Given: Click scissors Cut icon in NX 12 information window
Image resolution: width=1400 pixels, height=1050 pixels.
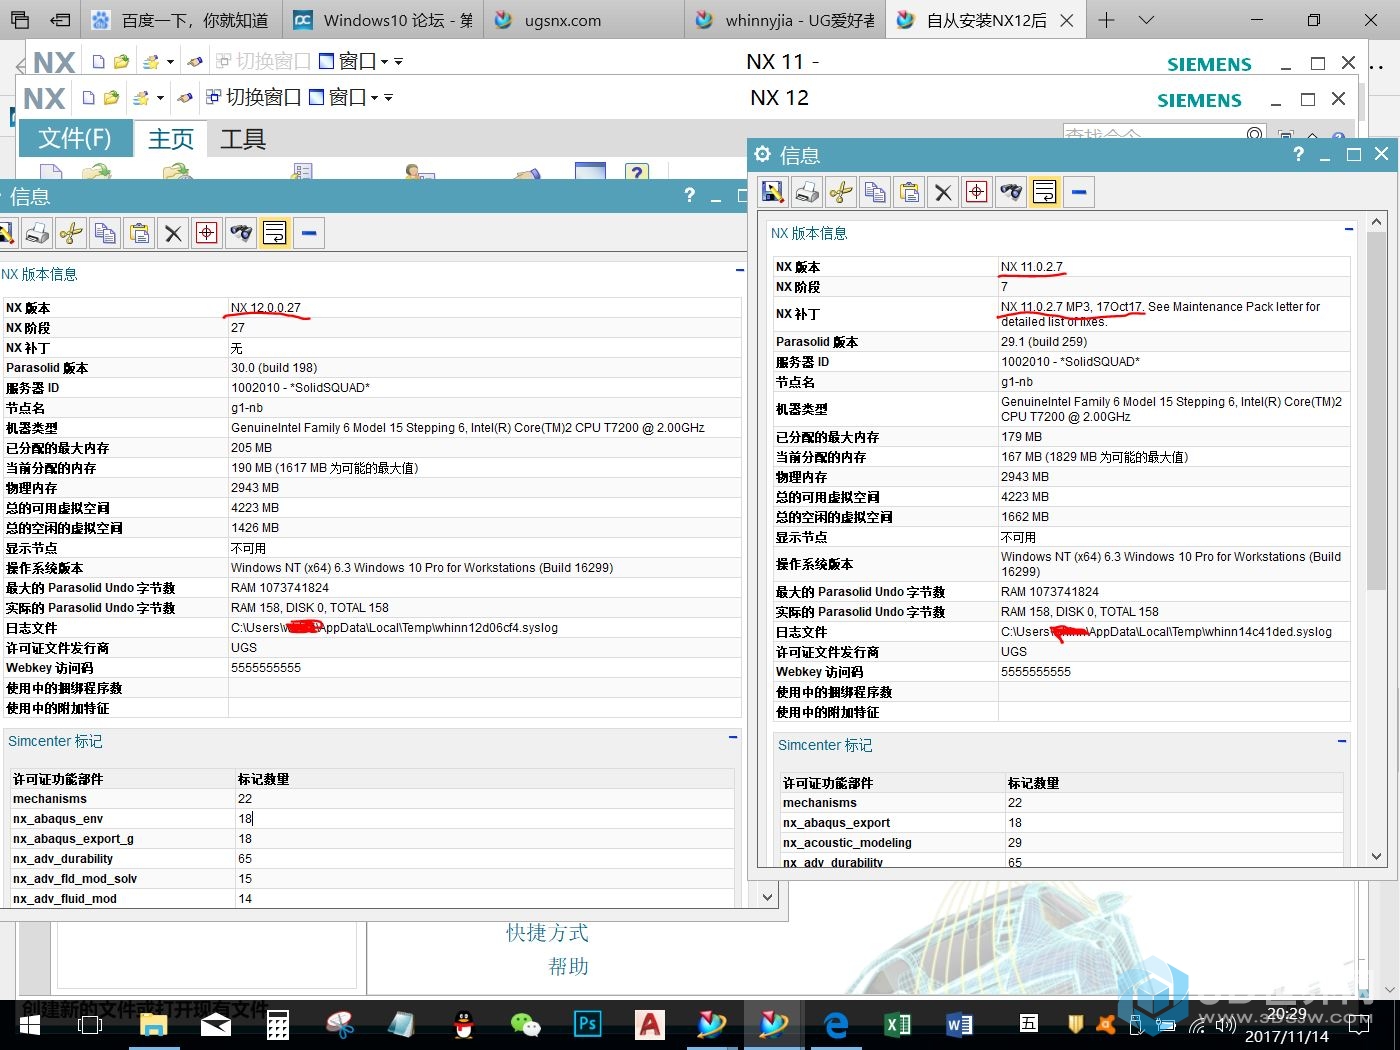Looking at the screenshot, I should pos(71,233).
